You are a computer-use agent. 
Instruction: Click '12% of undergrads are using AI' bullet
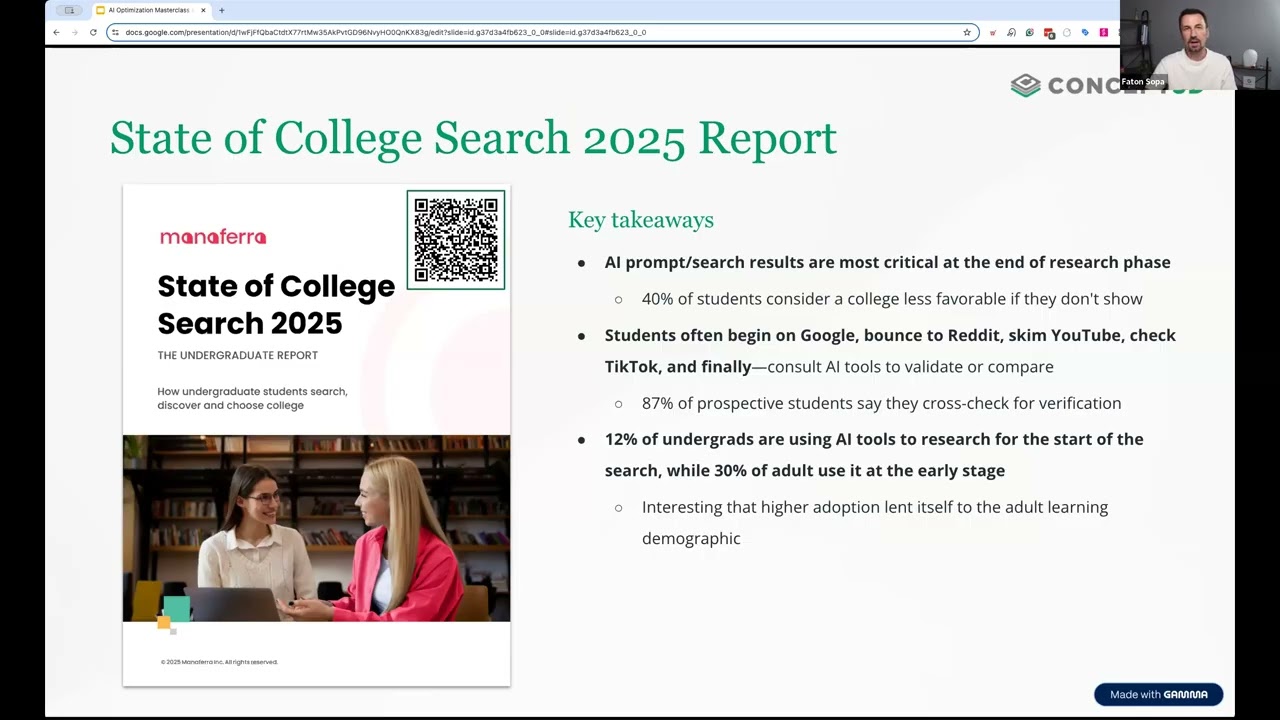click(x=874, y=455)
